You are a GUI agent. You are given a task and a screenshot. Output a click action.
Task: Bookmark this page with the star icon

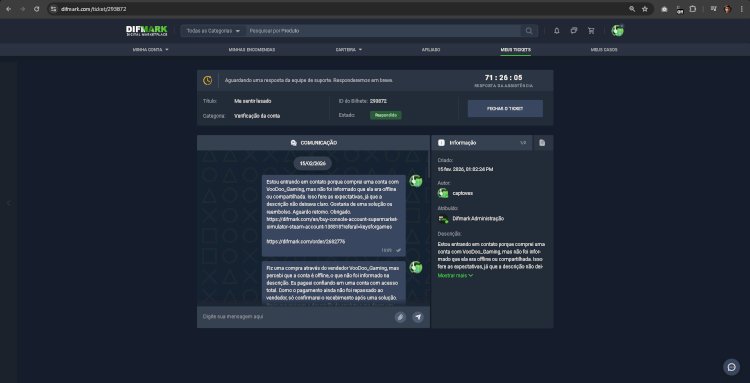point(645,9)
